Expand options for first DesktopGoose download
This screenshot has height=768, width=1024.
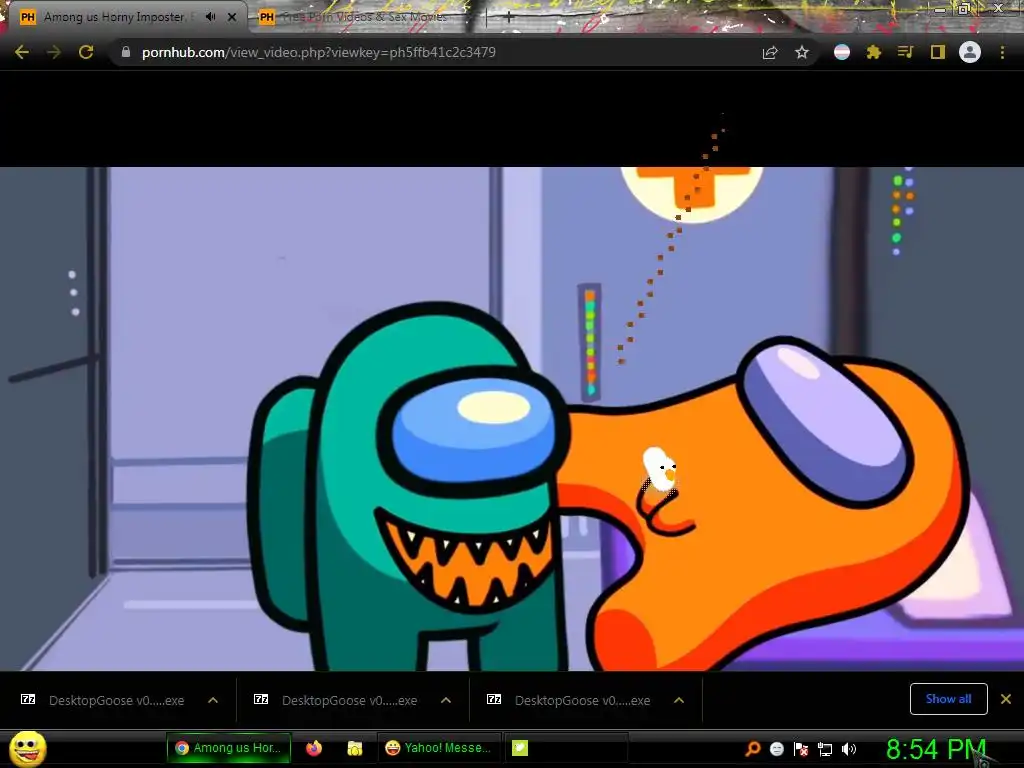point(213,700)
